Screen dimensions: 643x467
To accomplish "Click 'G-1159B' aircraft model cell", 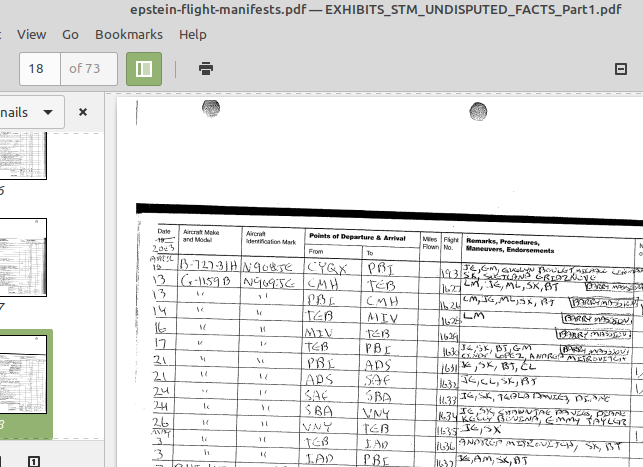I will pyautogui.click(x=205, y=281).
